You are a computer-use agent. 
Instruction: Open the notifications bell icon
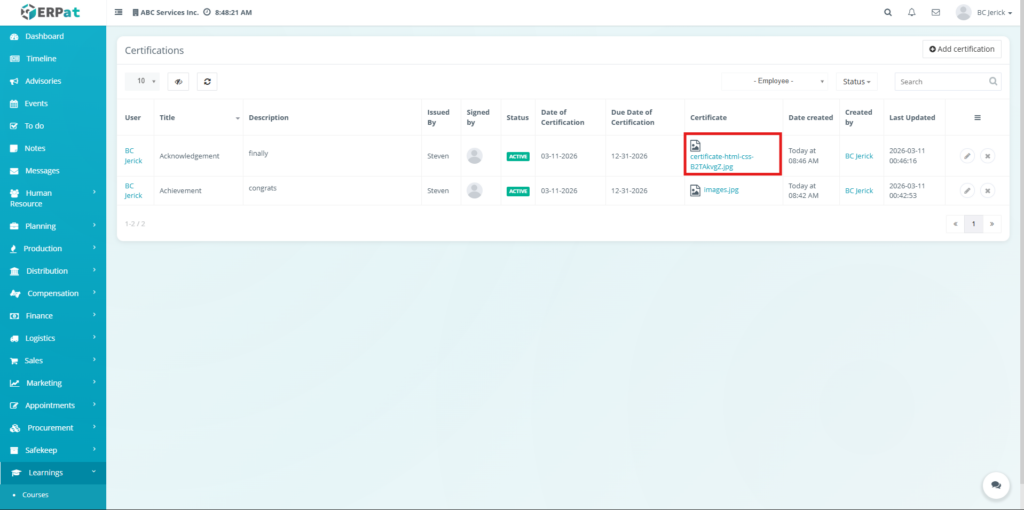[x=912, y=12]
